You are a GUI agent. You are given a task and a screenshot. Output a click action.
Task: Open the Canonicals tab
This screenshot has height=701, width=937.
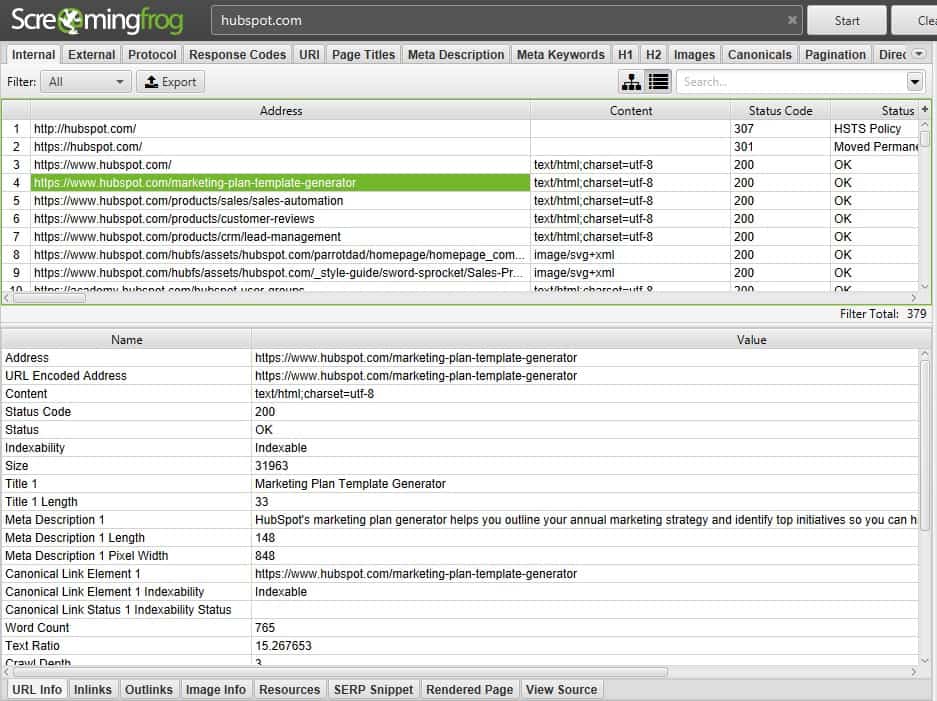760,54
